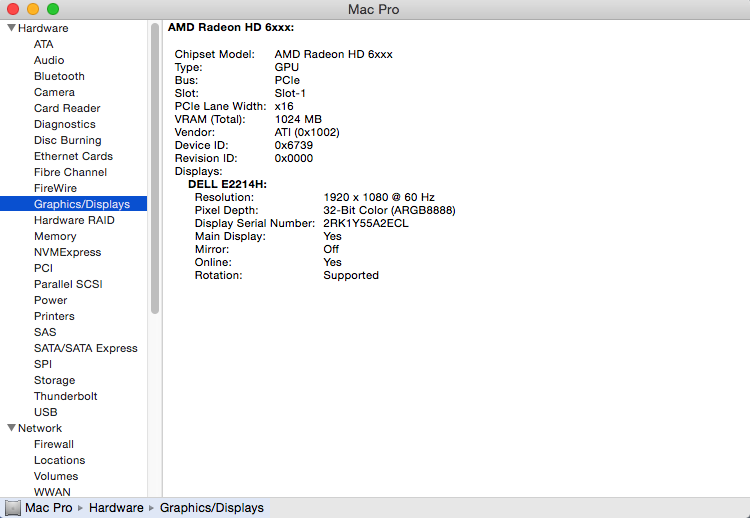The height and width of the screenshot is (518, 750).
Task: Click the sidebar vertical scrollbar
Action: (x=154, y=168)
